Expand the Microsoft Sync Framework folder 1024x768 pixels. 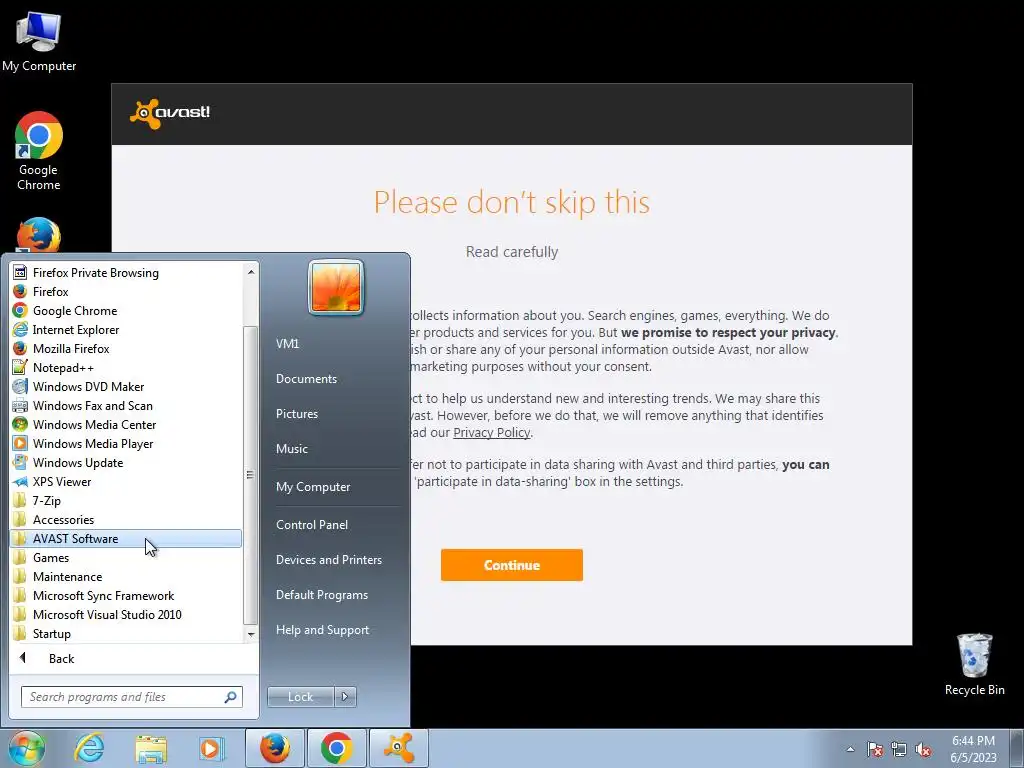(x=126, y=595)
